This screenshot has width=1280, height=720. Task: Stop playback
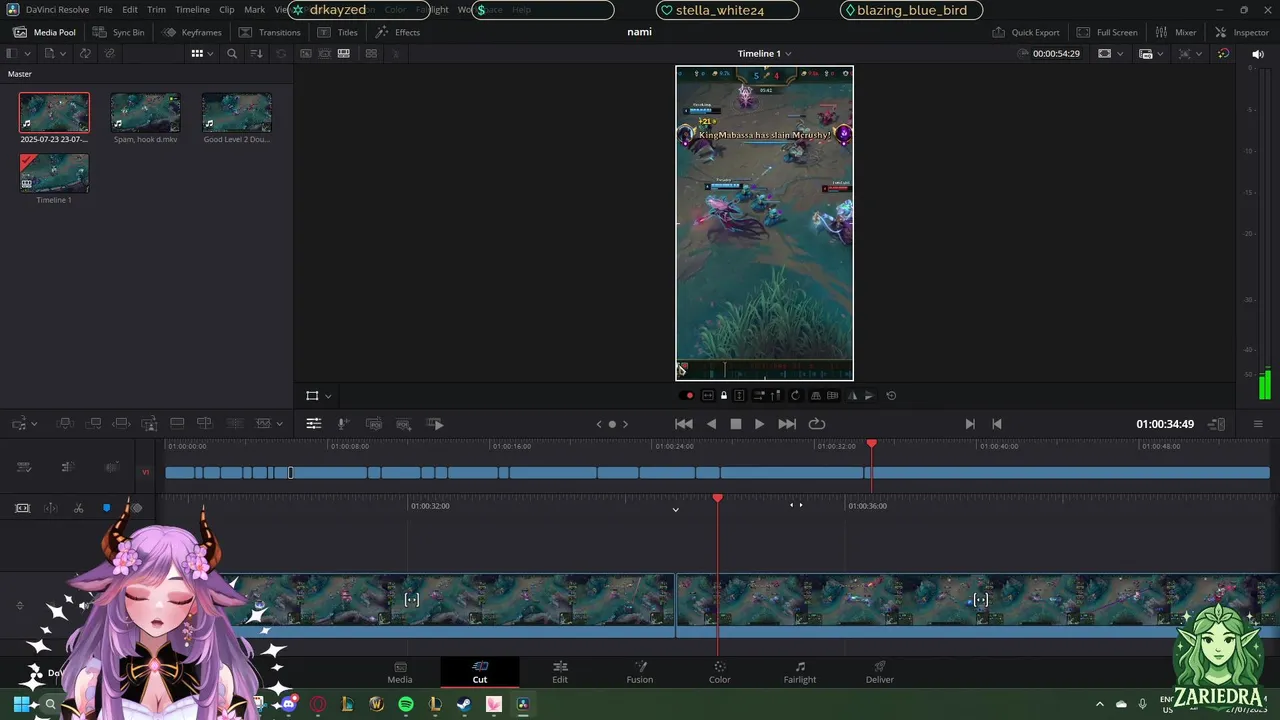click(x=736, y=424)
